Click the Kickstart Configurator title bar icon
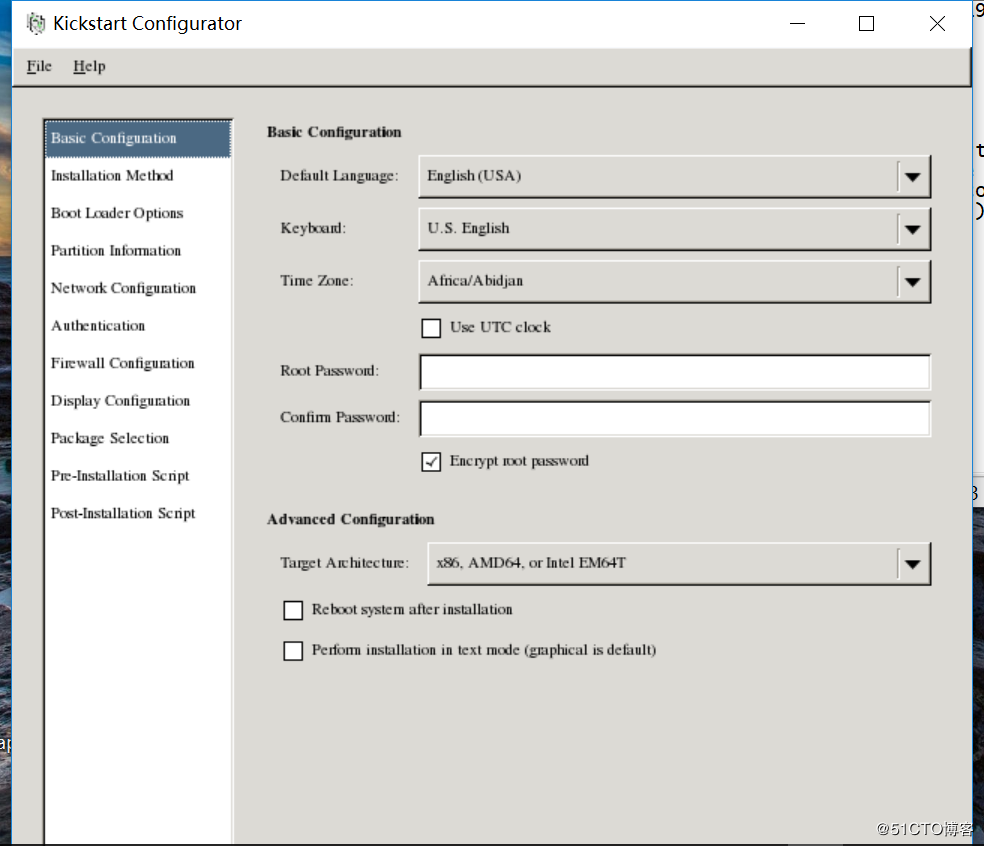The image size is (984, 846). click(36, 24)
